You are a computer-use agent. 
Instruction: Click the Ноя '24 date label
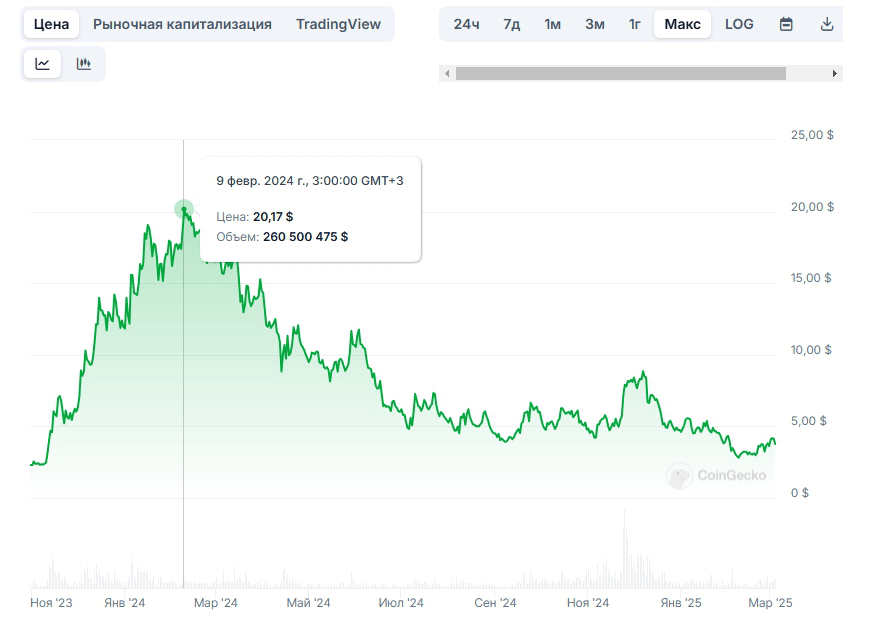pyautogui.click(x=588, y=603)
